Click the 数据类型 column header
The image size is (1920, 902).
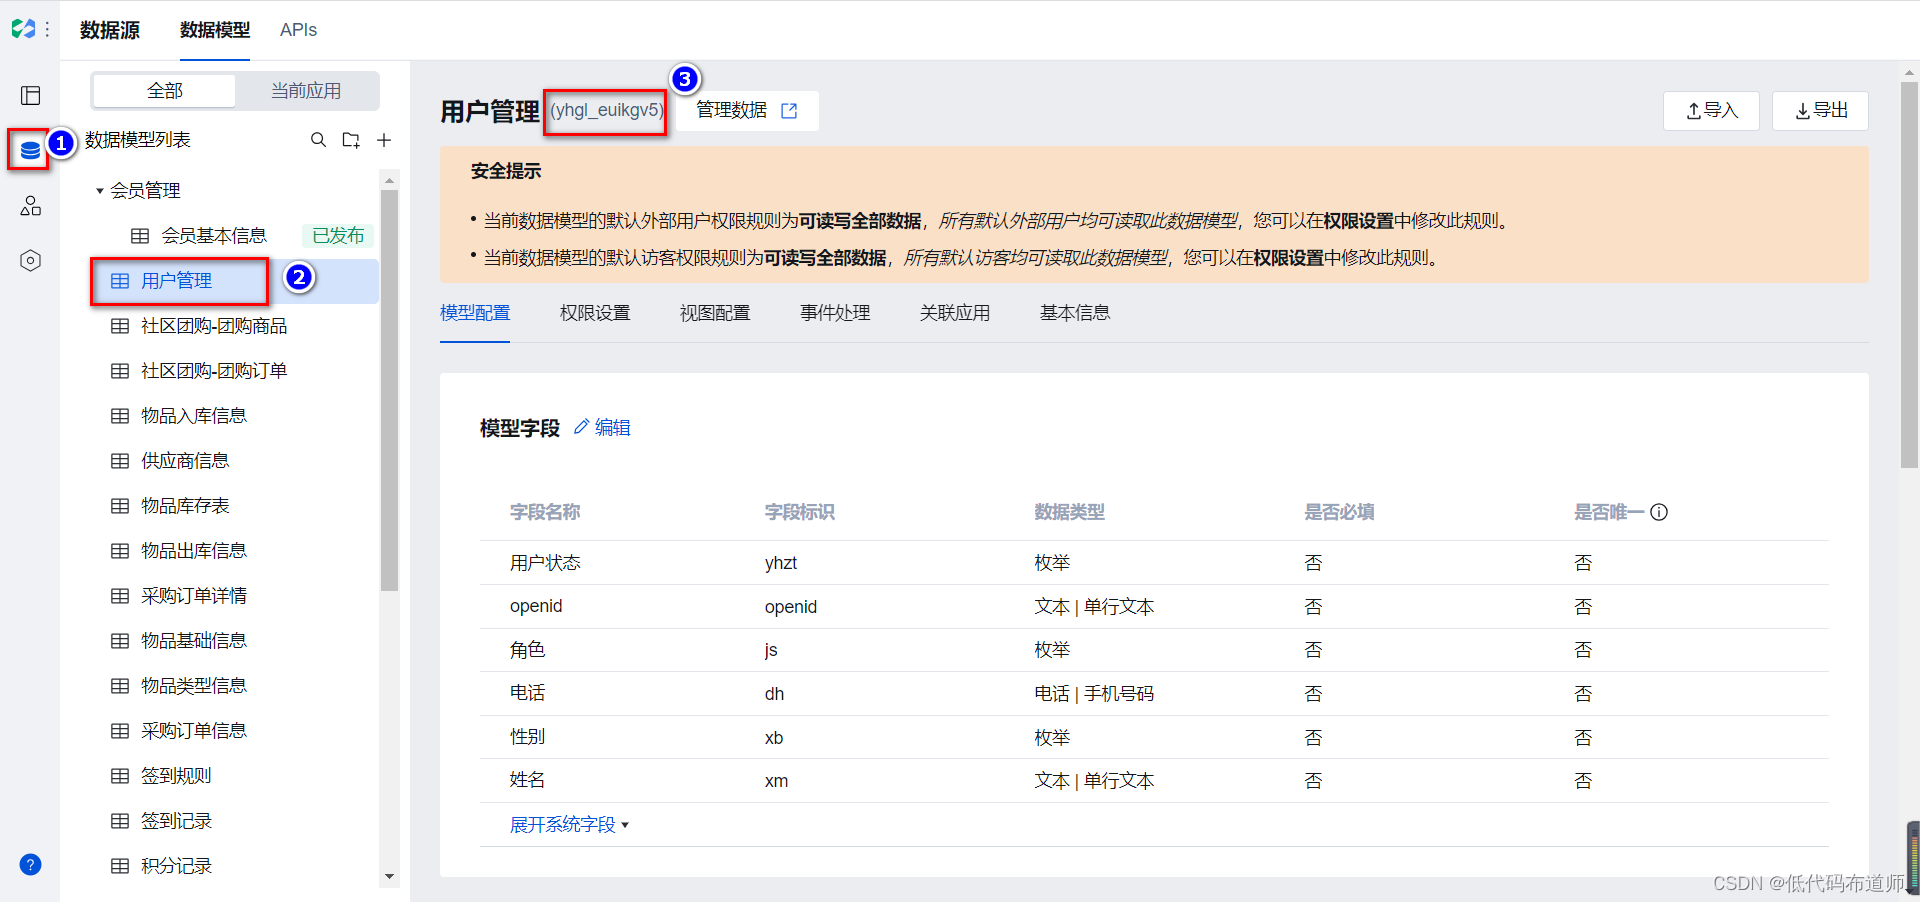(1069, 512)
